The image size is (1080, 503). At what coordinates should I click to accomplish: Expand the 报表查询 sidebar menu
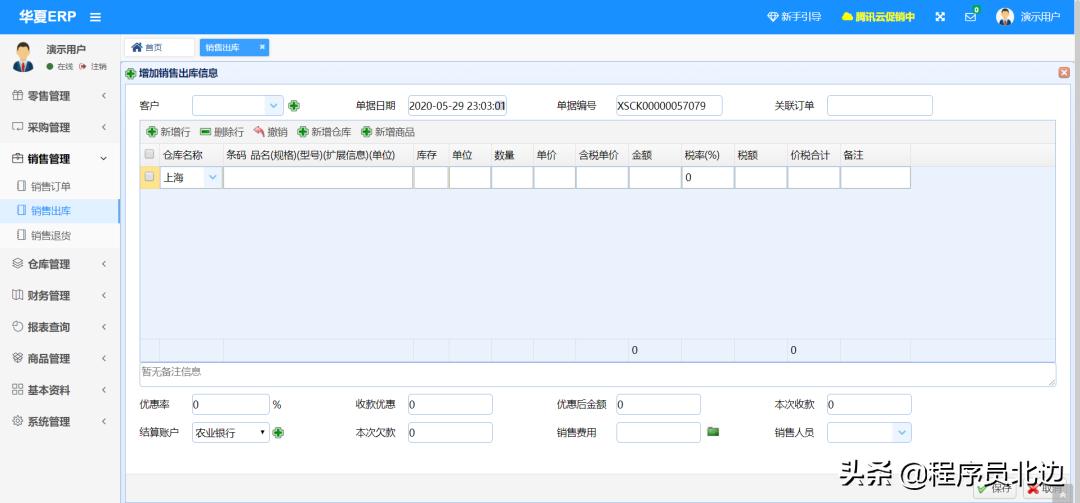point(60,327)
